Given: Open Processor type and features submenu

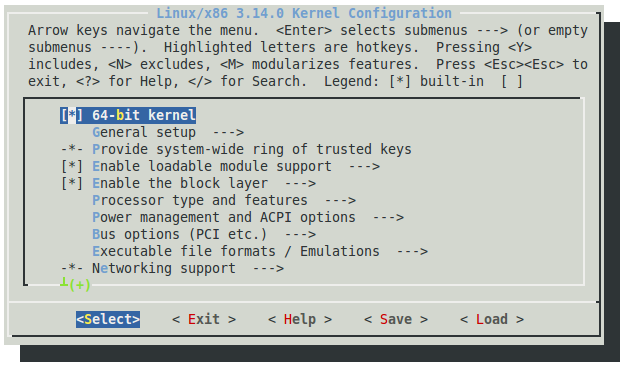Looking at the screenshot, I should pyautogui.click(x=224, y=200).
